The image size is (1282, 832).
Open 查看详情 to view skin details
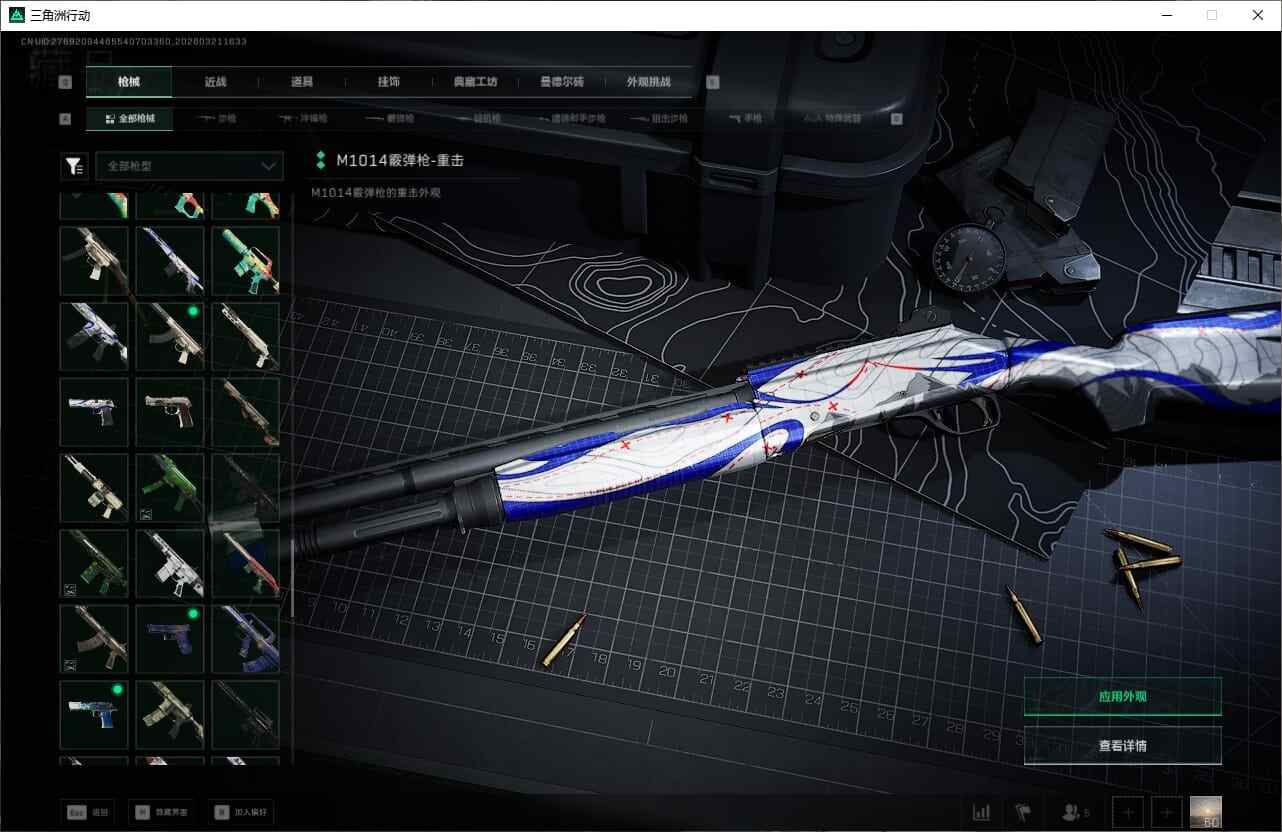[x=1123, y=745]
